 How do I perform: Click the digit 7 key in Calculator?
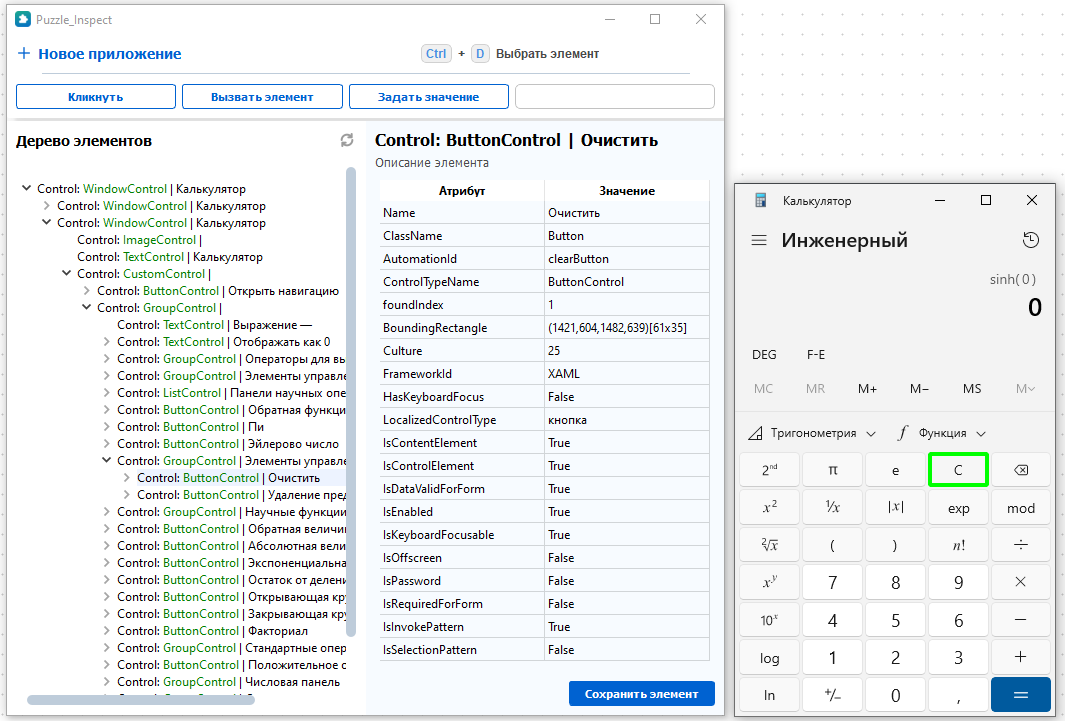(x=832, y=583)
